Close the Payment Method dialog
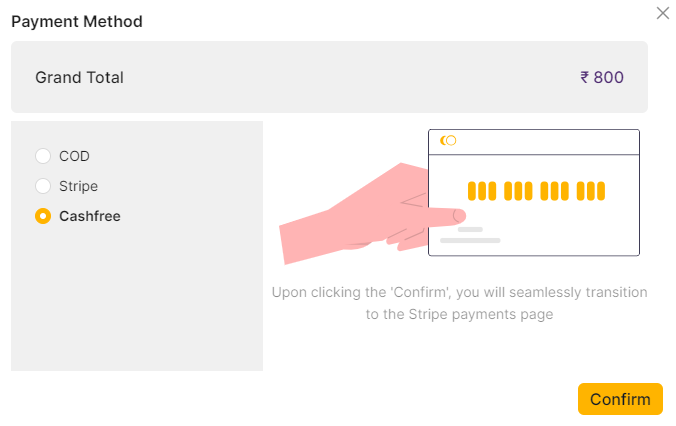 coord(662,13)
